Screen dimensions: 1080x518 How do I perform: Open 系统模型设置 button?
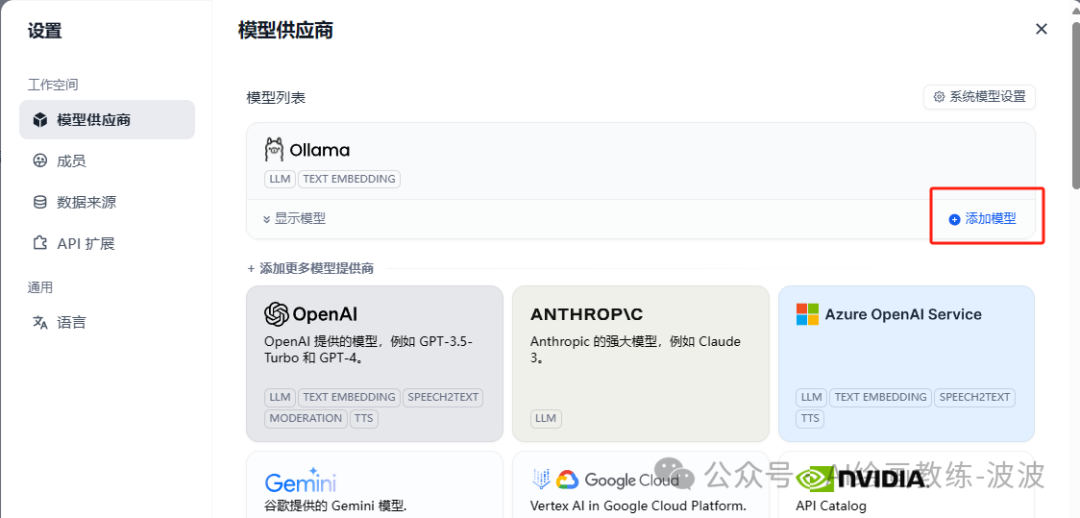click(979, 97)
